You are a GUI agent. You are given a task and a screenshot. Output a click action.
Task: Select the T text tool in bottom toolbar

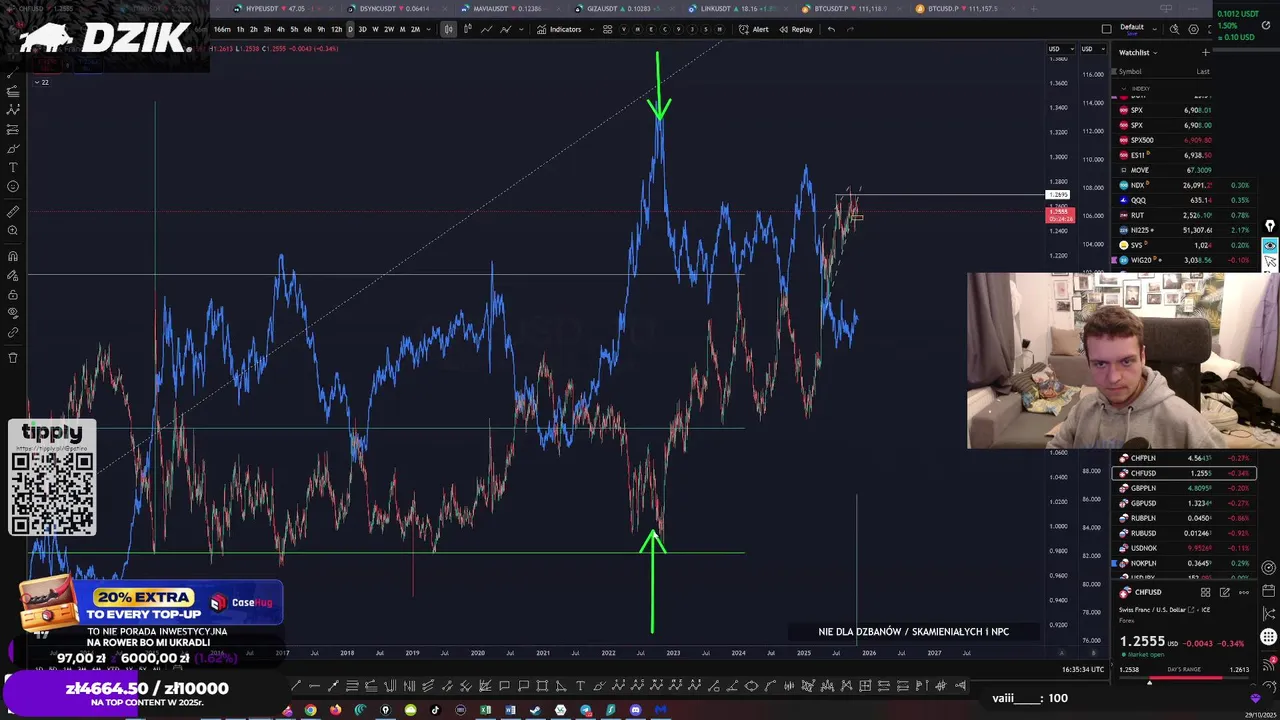tap(580, 686)
